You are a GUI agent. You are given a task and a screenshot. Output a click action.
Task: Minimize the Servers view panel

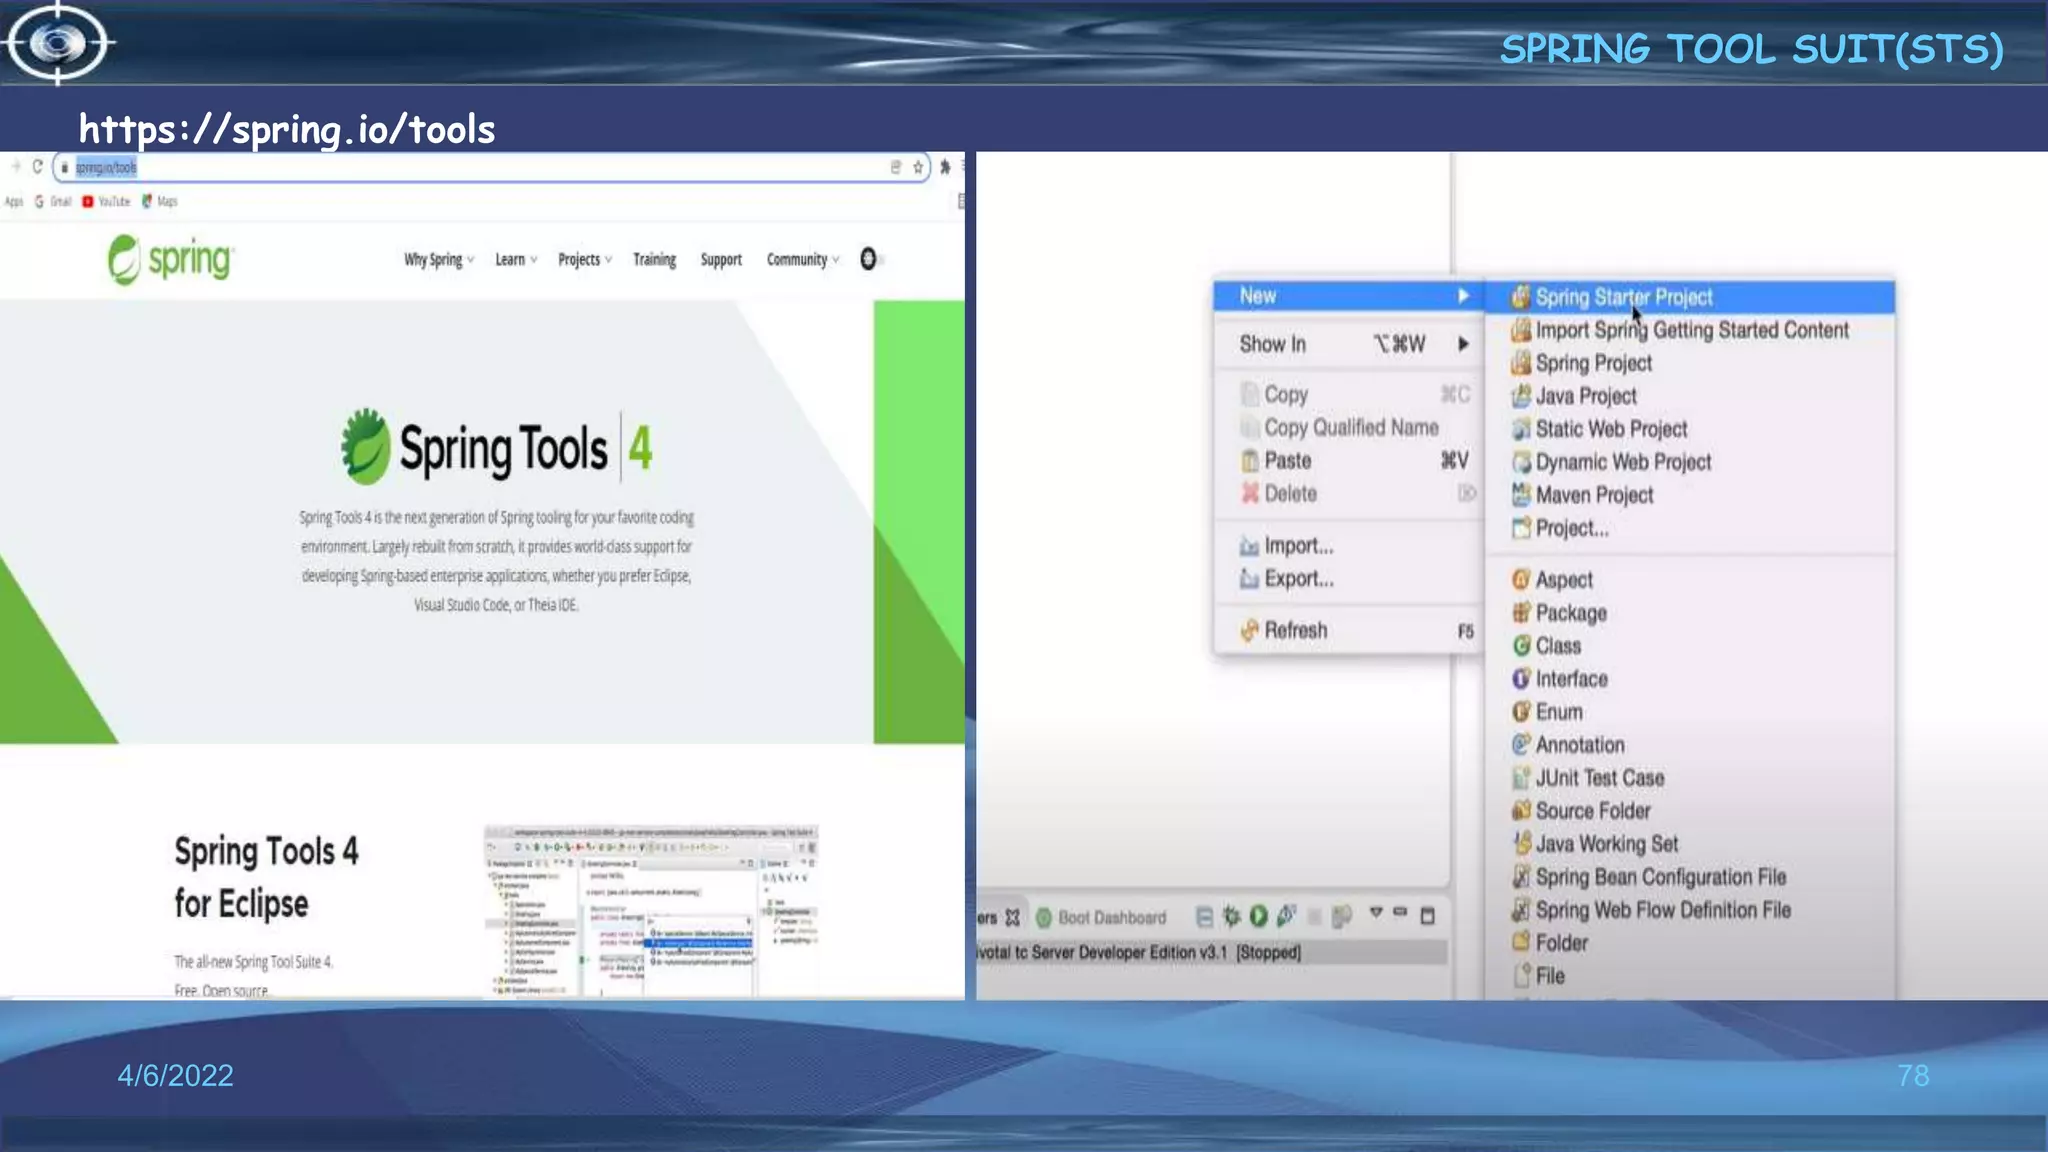[1400, 913]
